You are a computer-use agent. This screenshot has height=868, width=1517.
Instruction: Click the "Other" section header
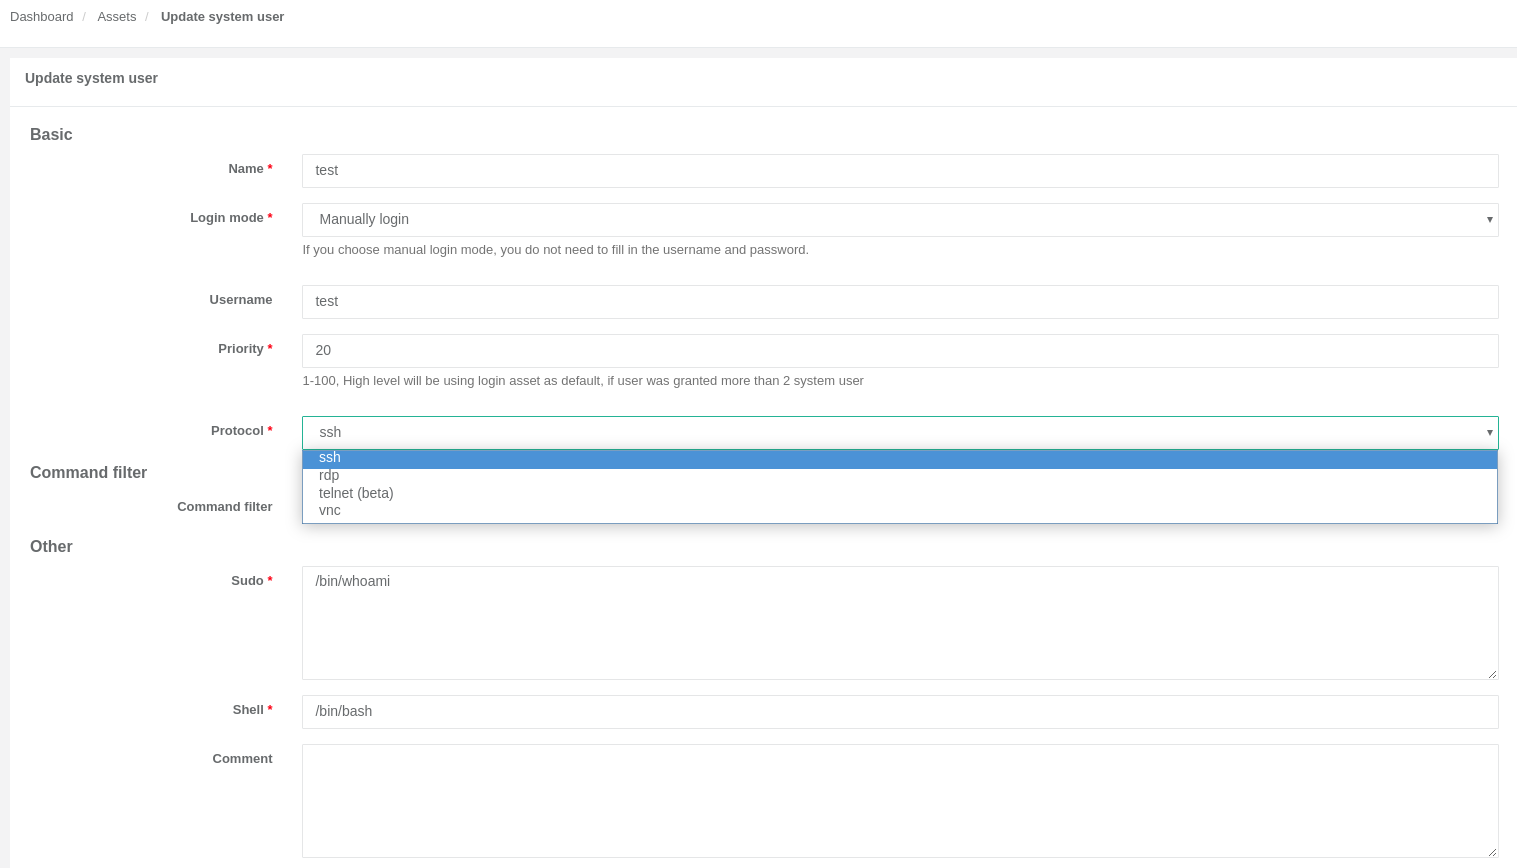pyautogui.click(x=51, y=546)
